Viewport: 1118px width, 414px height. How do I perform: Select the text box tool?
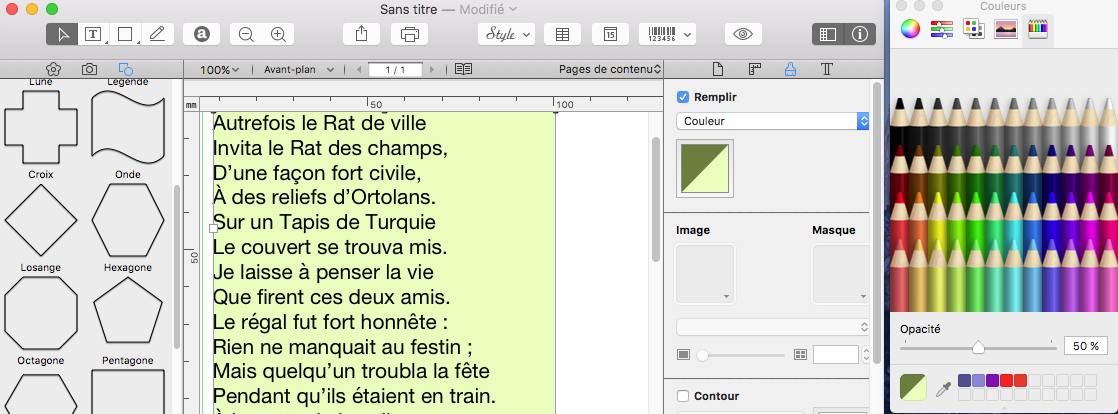94,34
